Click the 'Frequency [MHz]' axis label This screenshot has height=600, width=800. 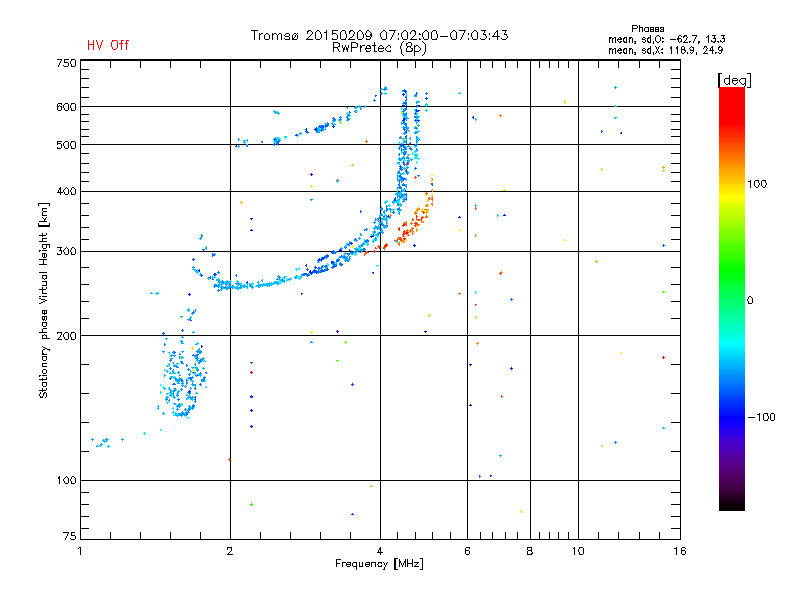[x=379, y=564]
